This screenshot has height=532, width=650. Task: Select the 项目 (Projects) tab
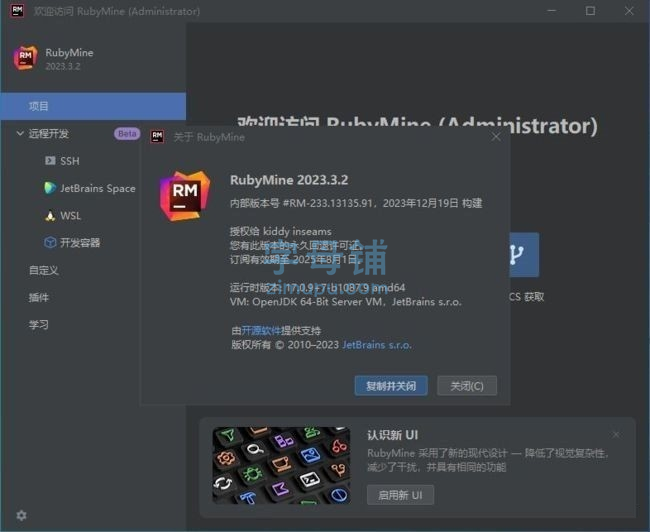coord(93,106)
